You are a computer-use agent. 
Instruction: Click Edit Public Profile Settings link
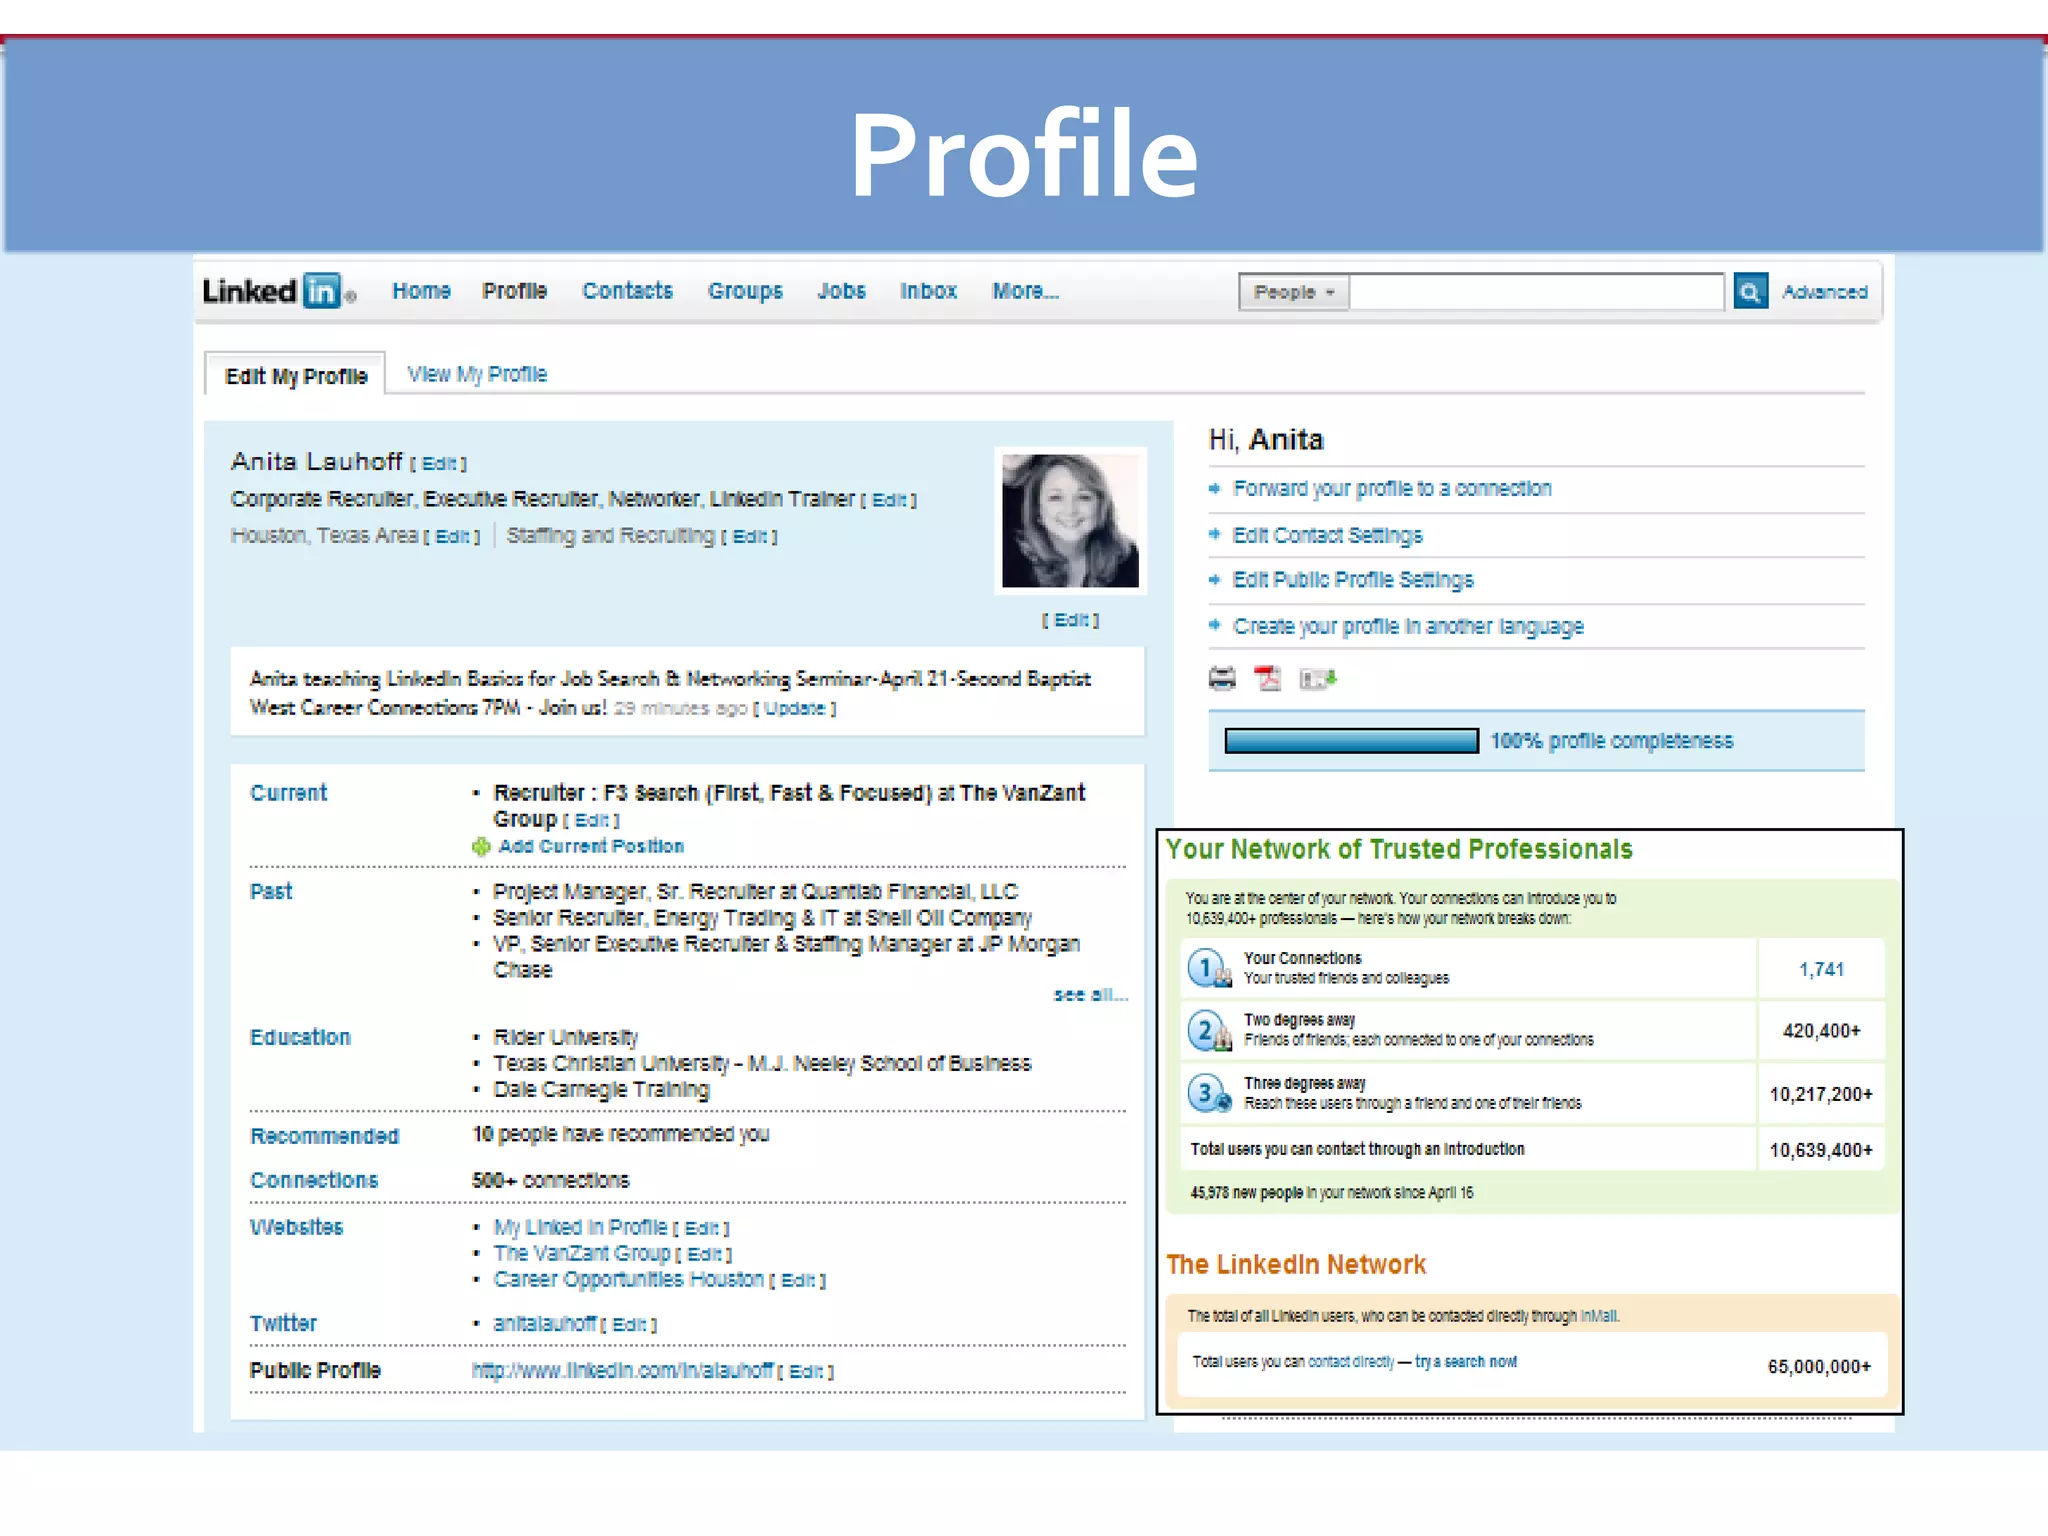coord(1352,580)
